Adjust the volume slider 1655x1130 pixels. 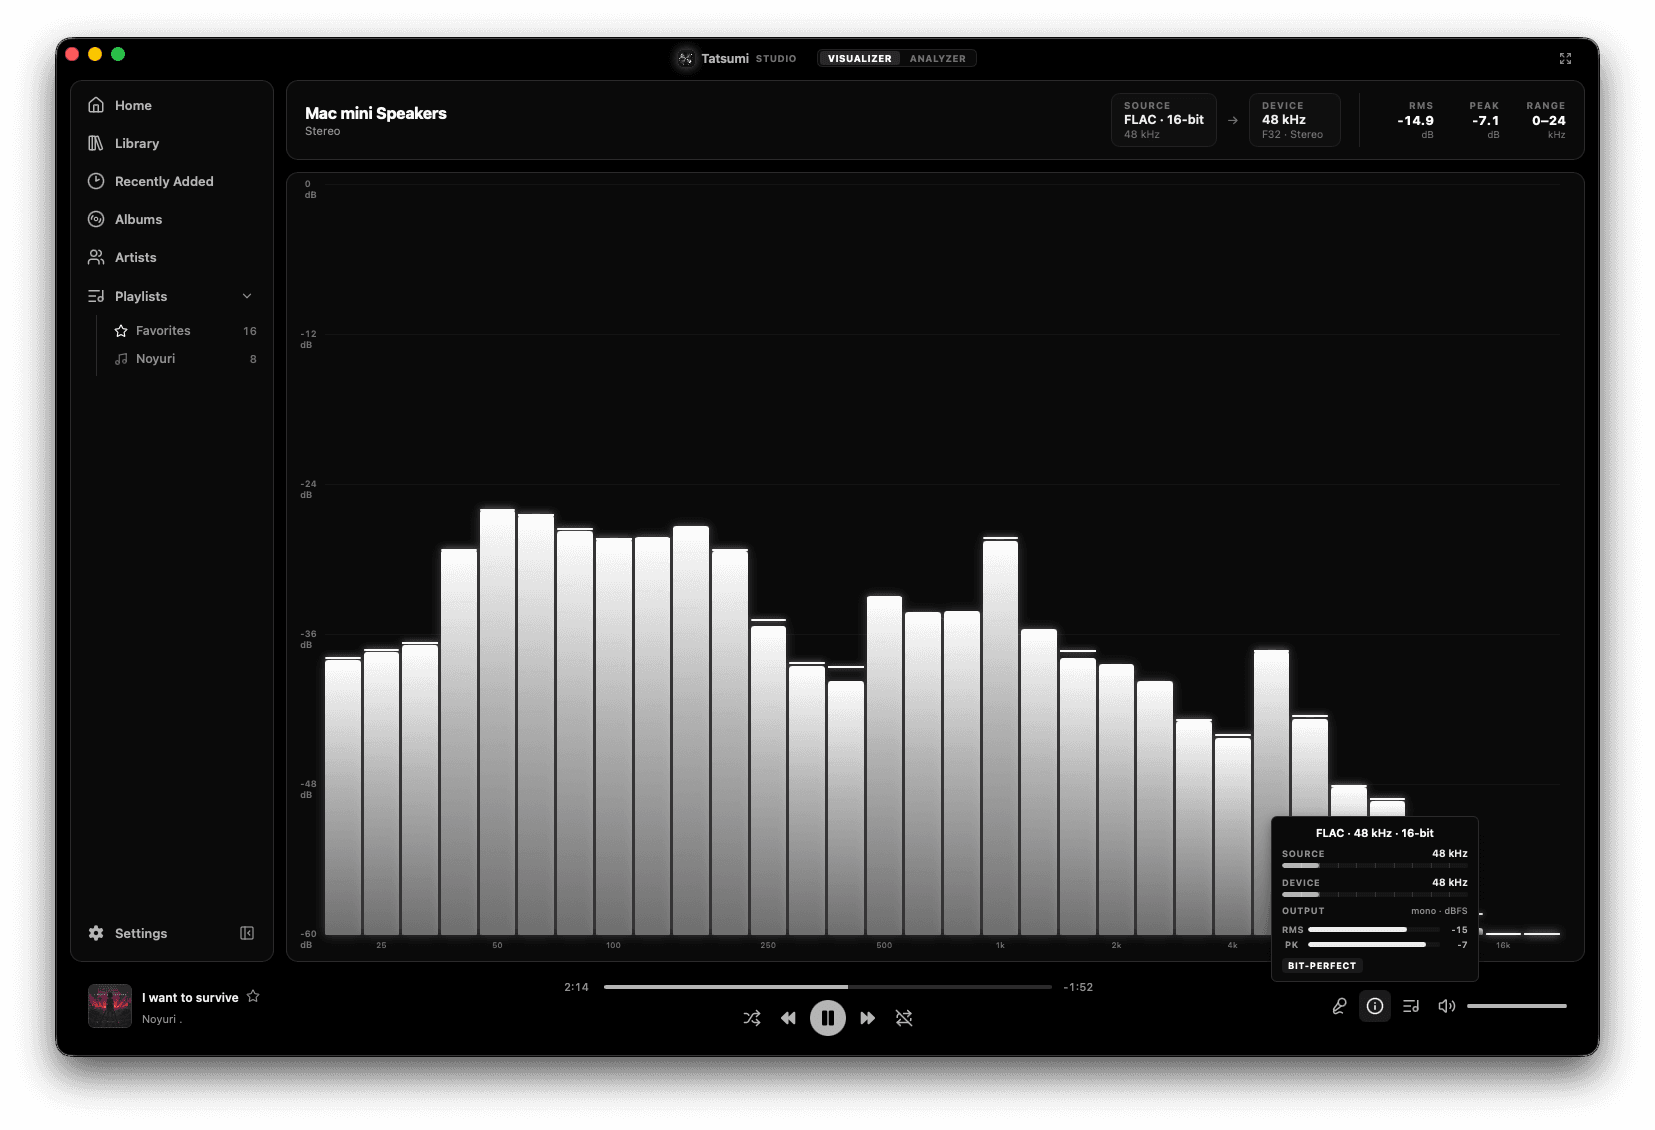tap(1516, 1006)
